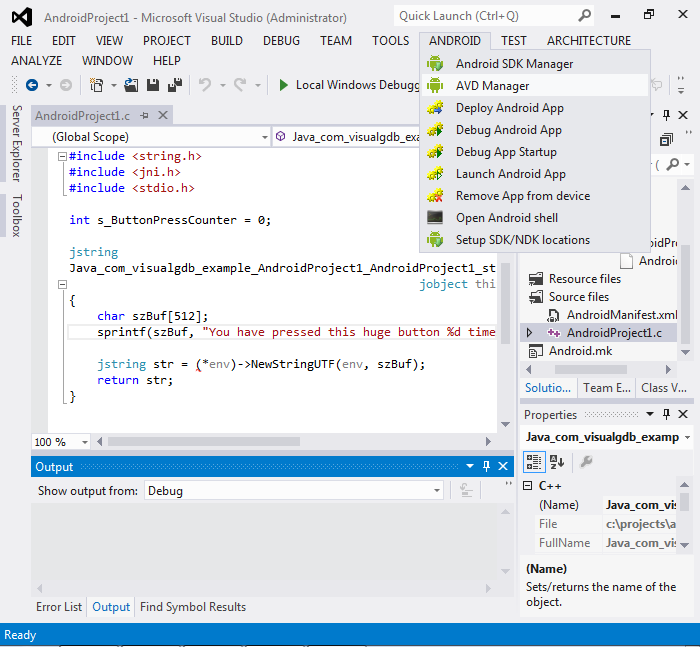
Task: Click Open File toolbar icon
Action: pos(131,85)
